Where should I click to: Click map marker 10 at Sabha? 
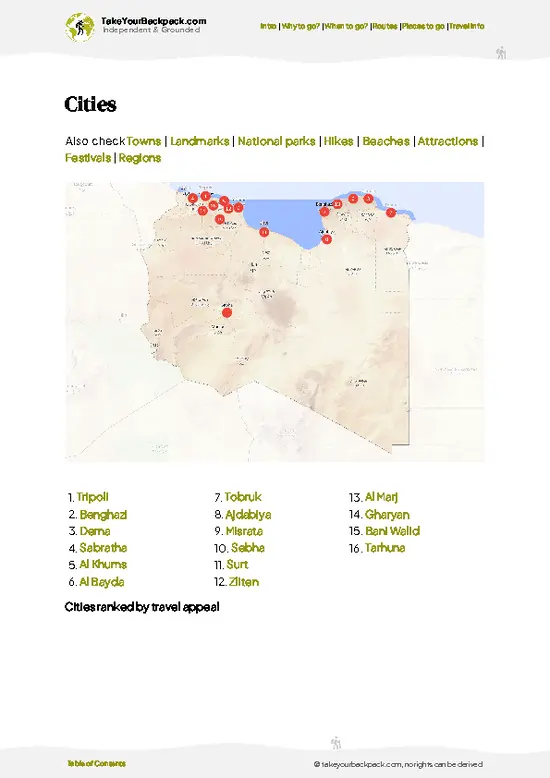(x=227, y=313)
